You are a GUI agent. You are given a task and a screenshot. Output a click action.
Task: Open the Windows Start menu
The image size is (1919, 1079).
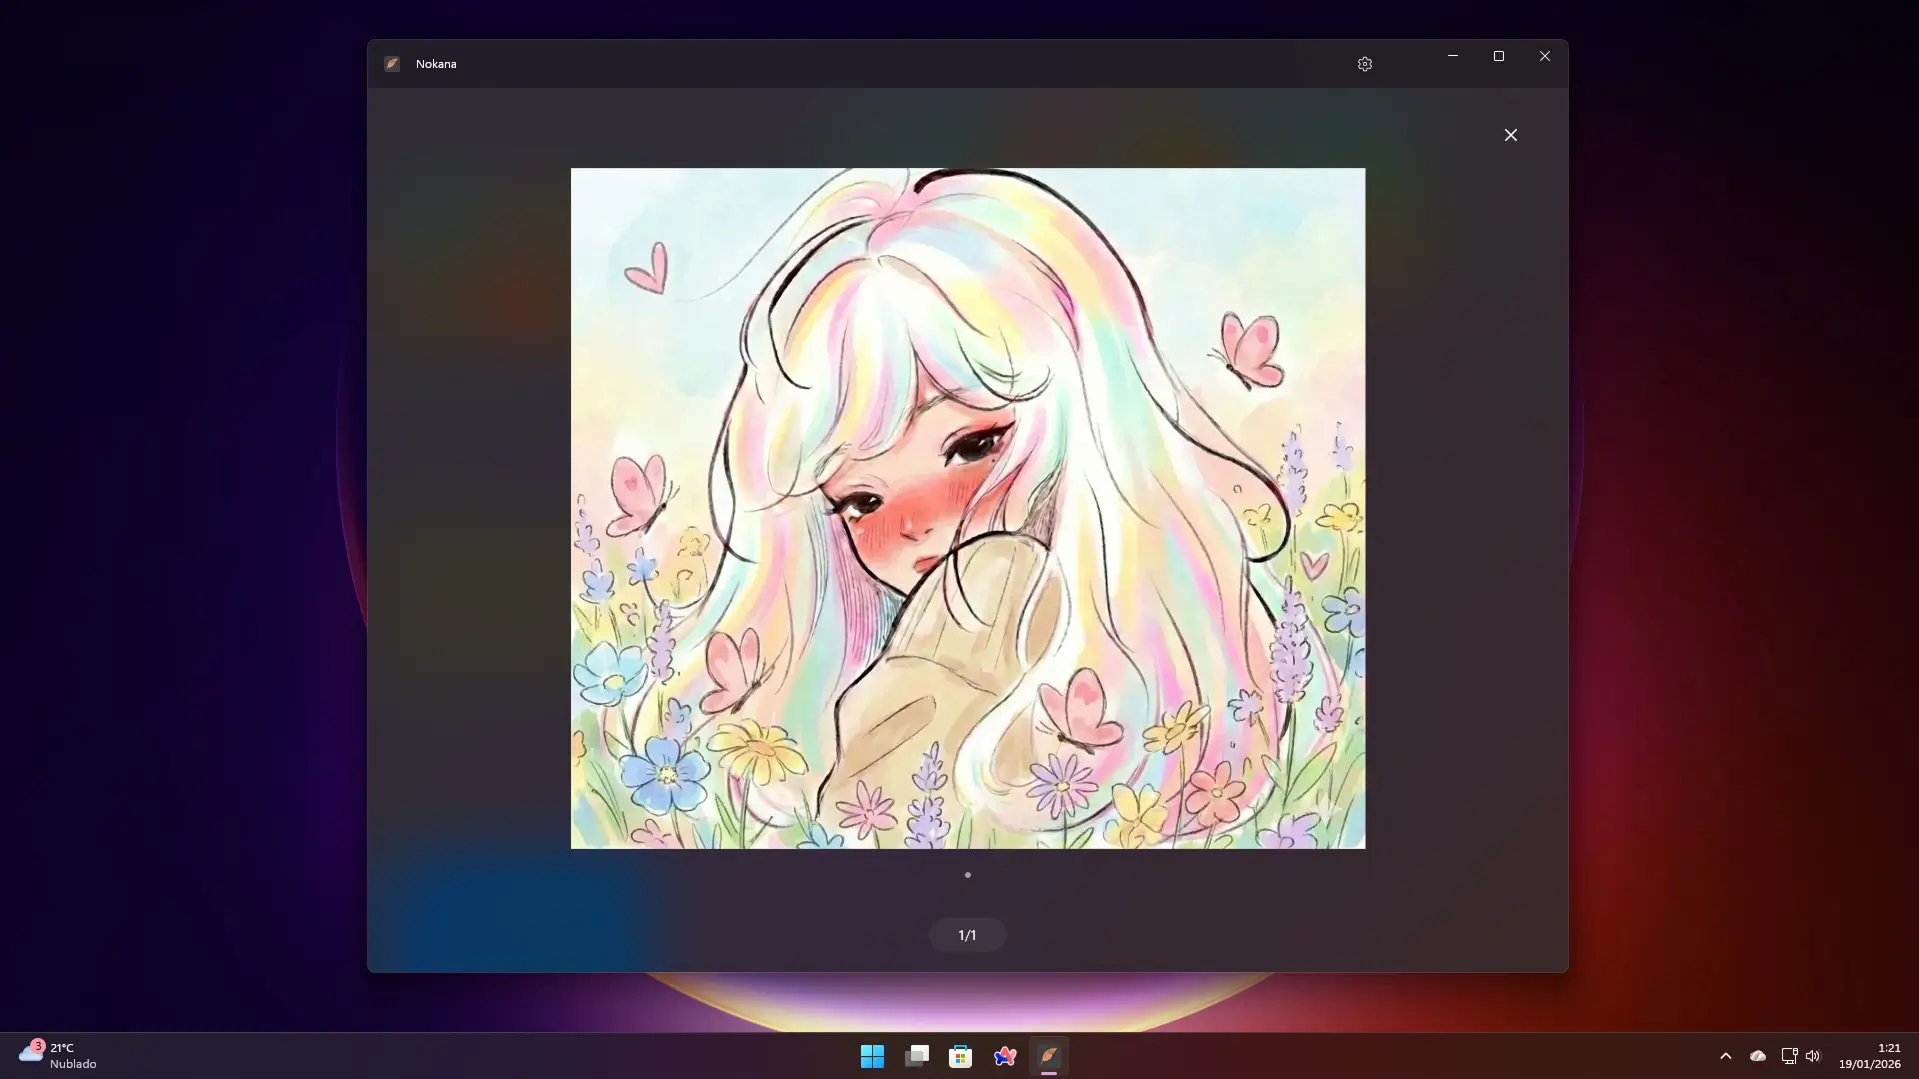click(x=872, y=1056)
